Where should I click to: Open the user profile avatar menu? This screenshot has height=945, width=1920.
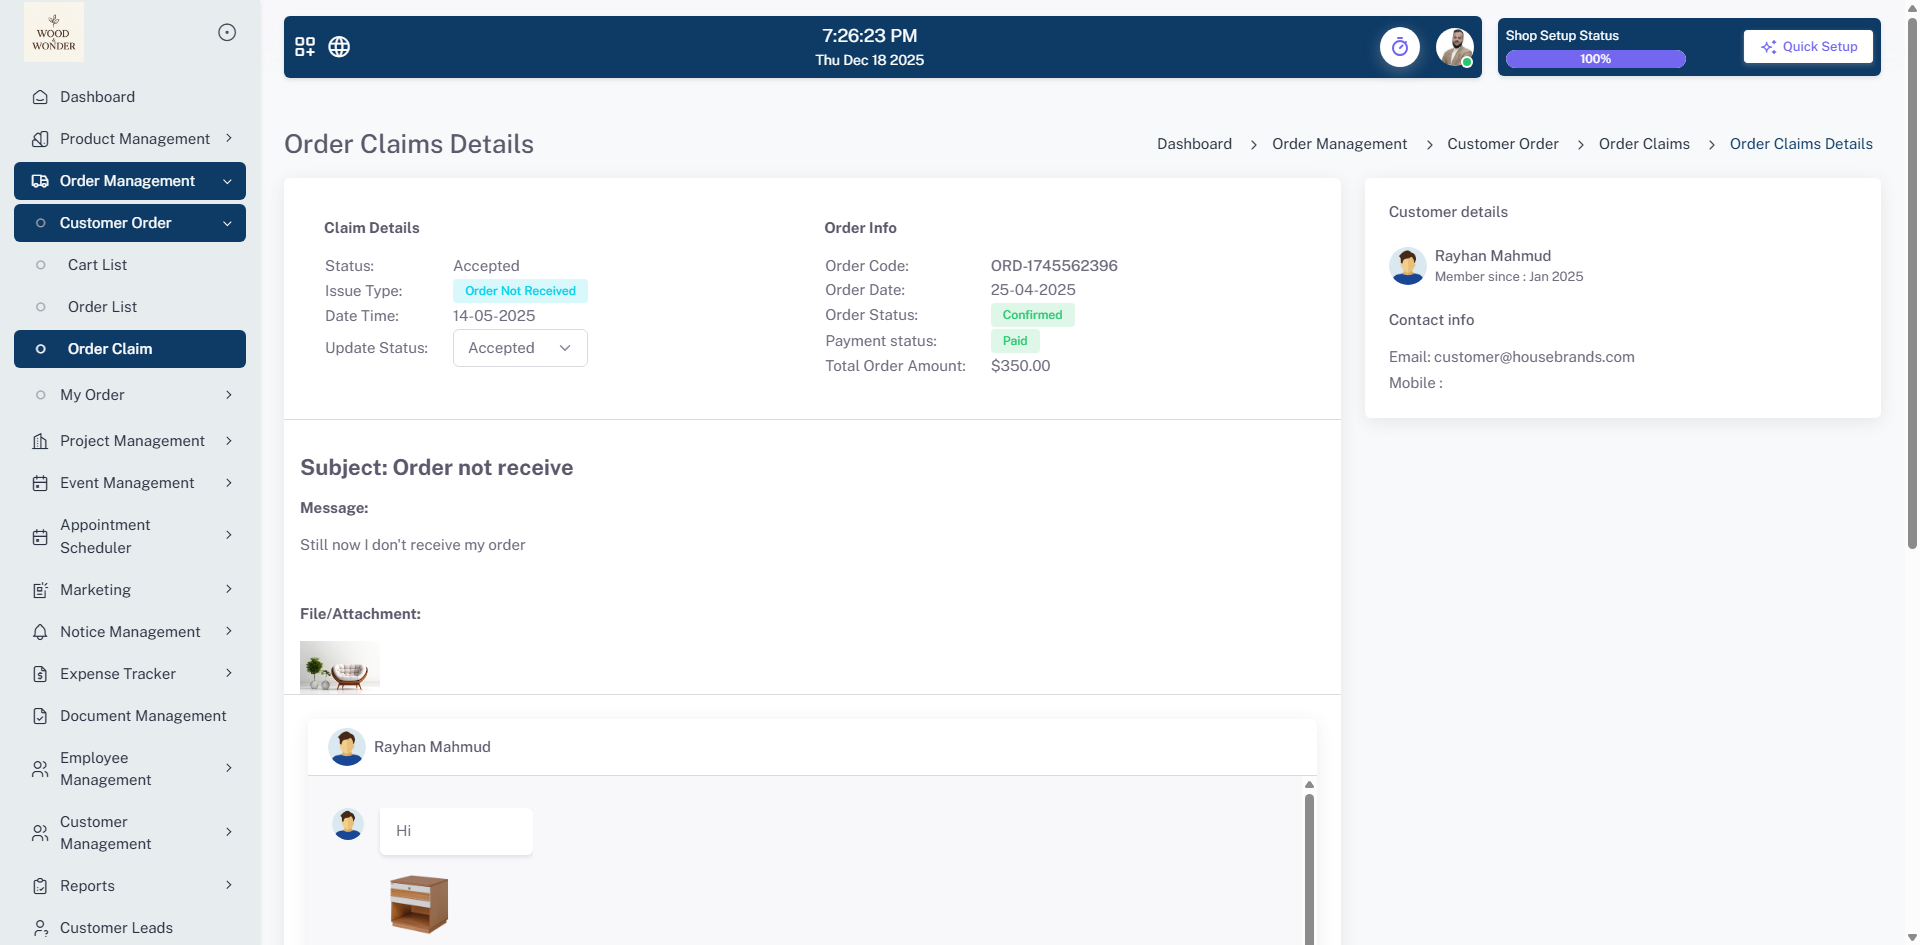[x=1454, y=47]
